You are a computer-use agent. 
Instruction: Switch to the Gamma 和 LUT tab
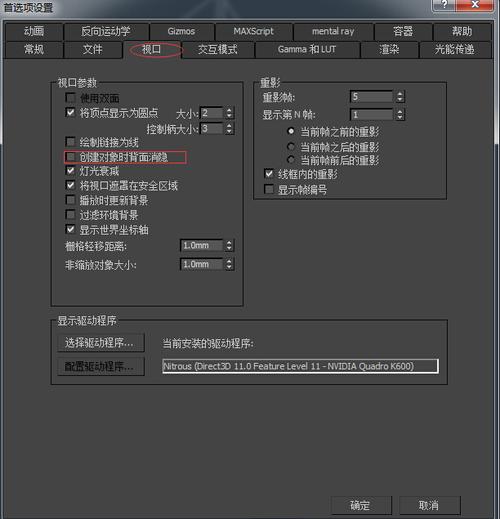tap(307, 50)
